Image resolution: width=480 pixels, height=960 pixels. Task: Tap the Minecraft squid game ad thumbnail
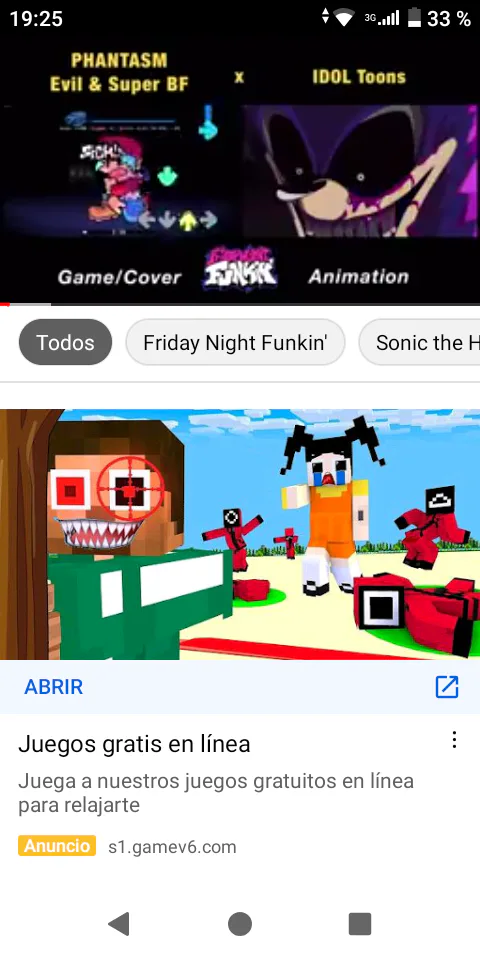pyautogui.click(x=240, y=534)
